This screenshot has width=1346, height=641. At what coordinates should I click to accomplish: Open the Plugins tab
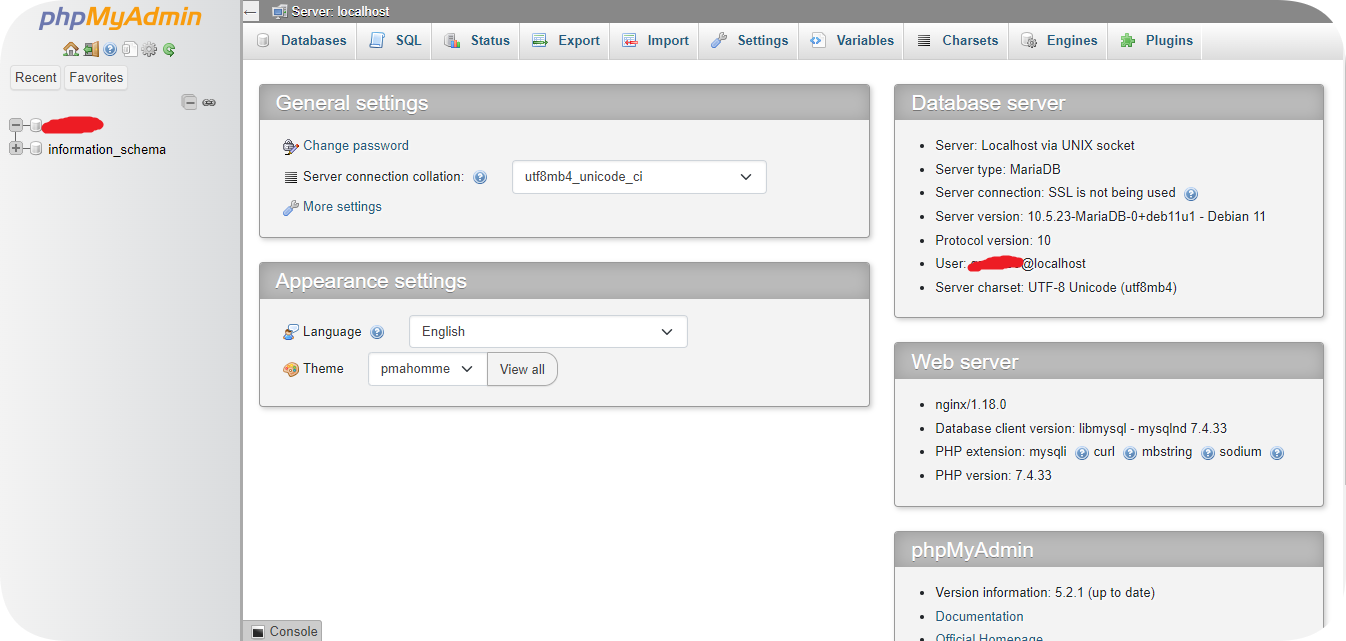[1156, 41]
